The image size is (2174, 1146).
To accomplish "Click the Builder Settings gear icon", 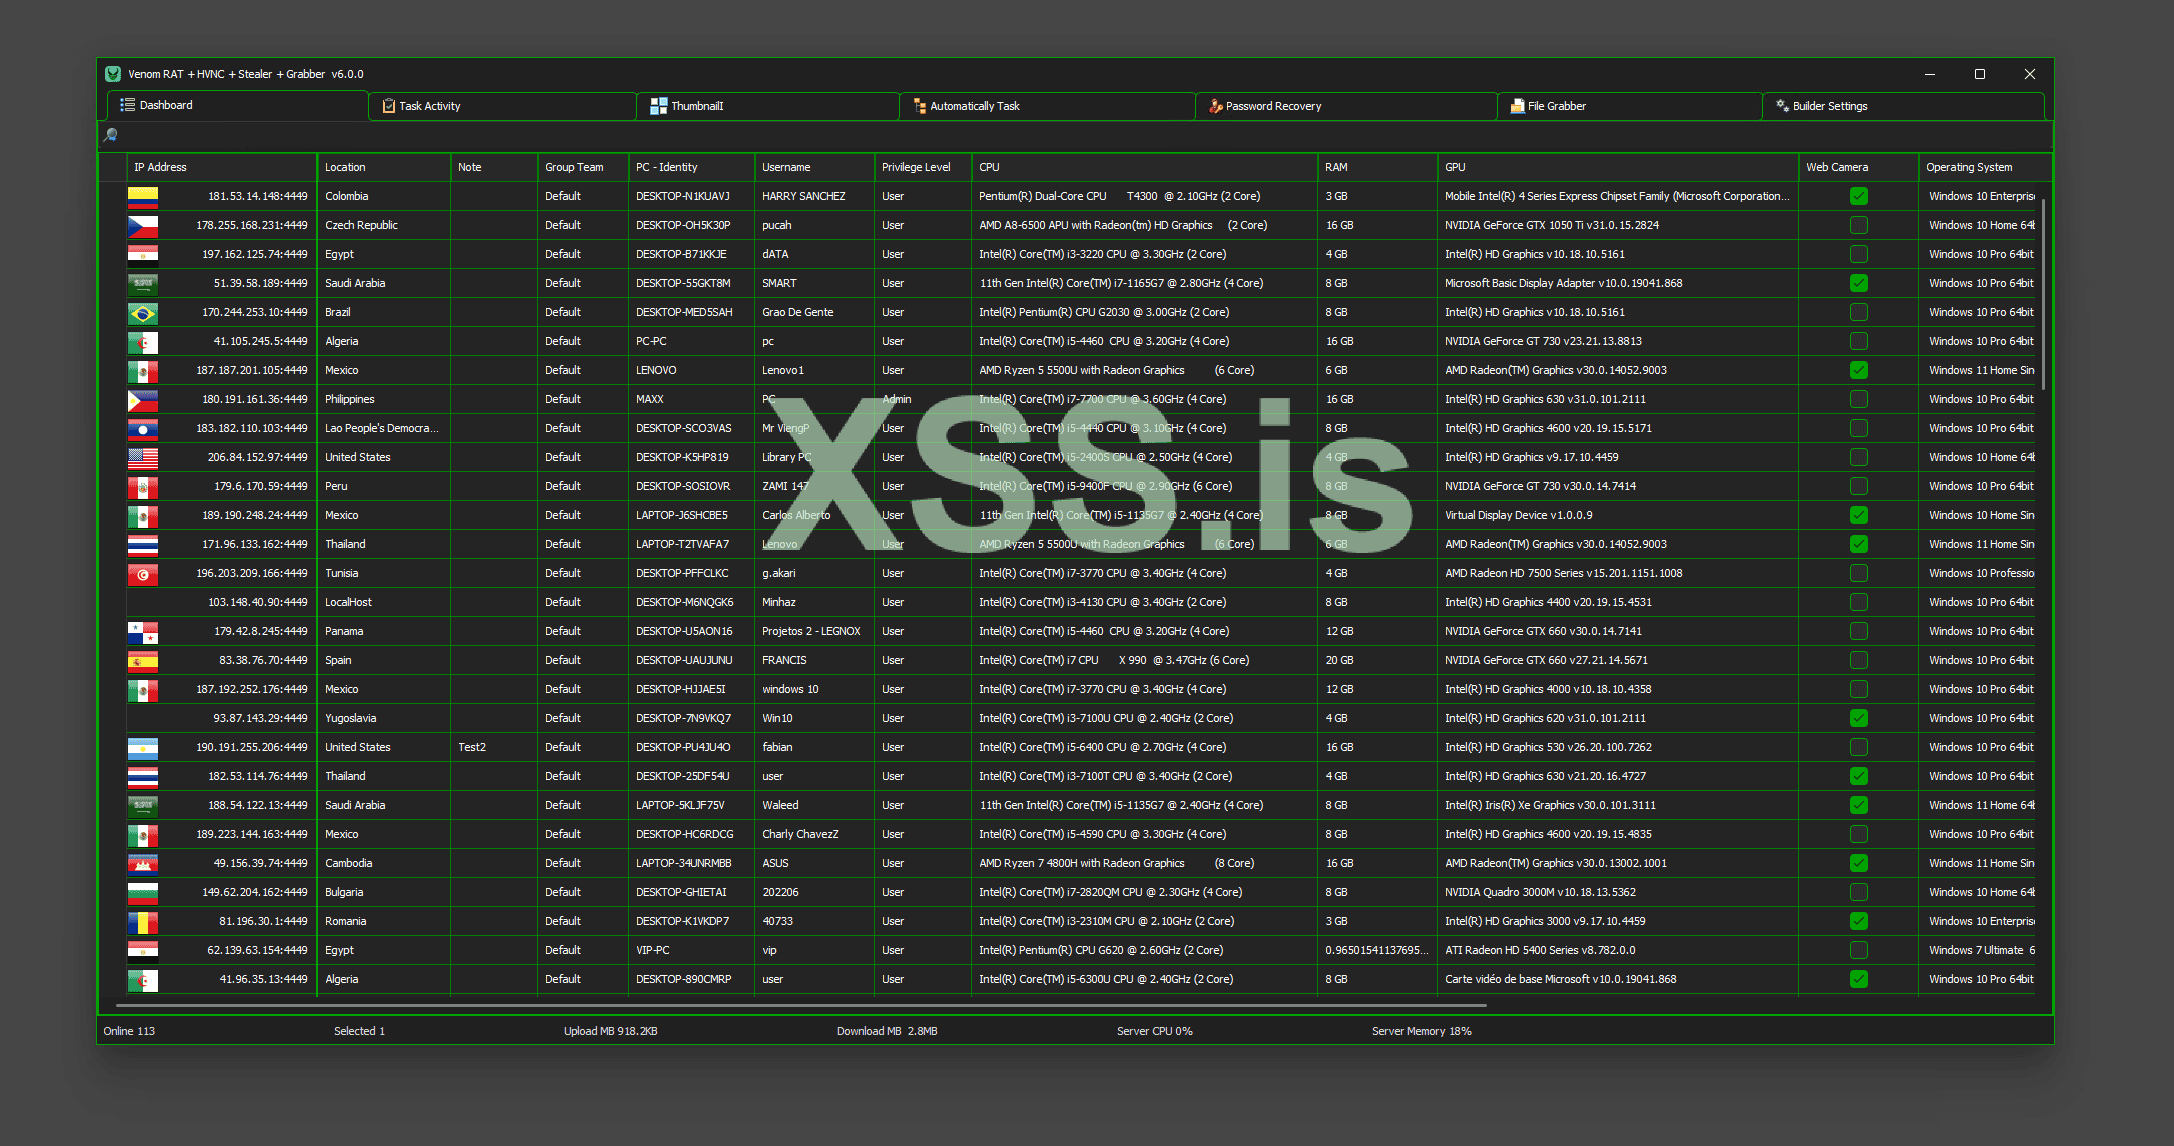I will coord(1782,106).
